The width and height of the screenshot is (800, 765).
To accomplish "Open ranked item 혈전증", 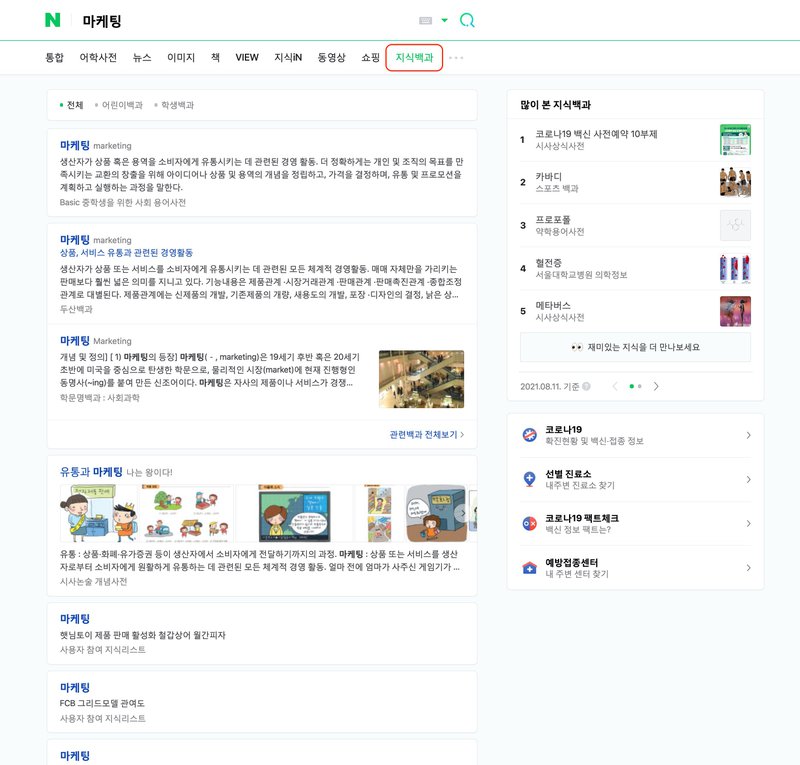I will (x=548, y=263).
